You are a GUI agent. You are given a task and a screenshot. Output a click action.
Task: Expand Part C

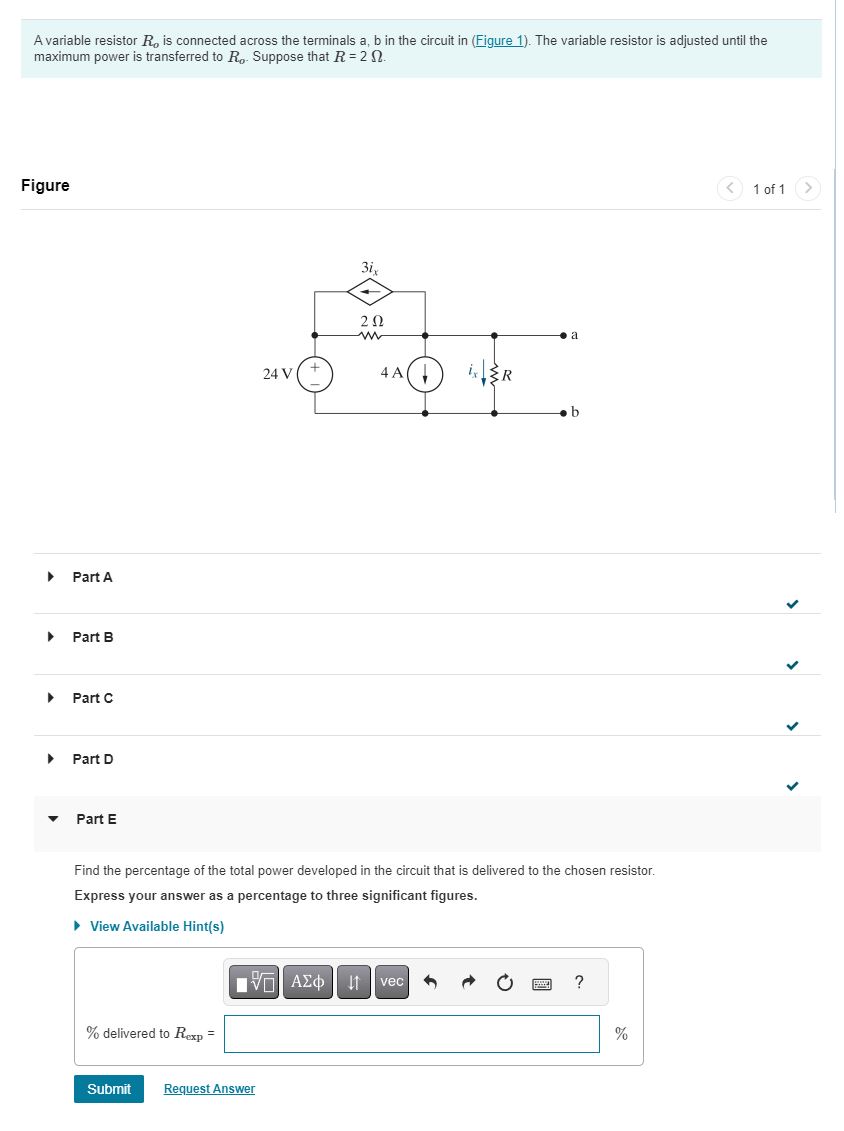pos(92,698)
